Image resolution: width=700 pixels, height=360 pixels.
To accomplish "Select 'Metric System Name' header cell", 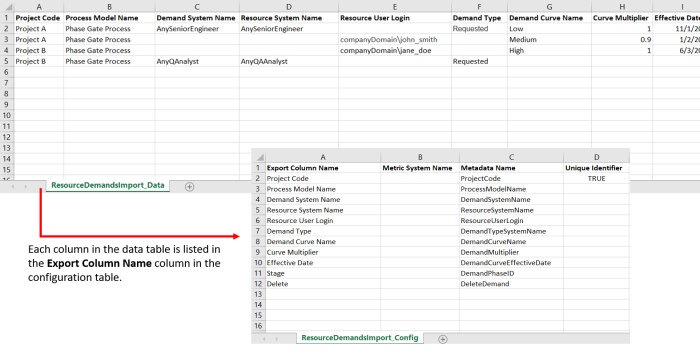I will point(420,168).
